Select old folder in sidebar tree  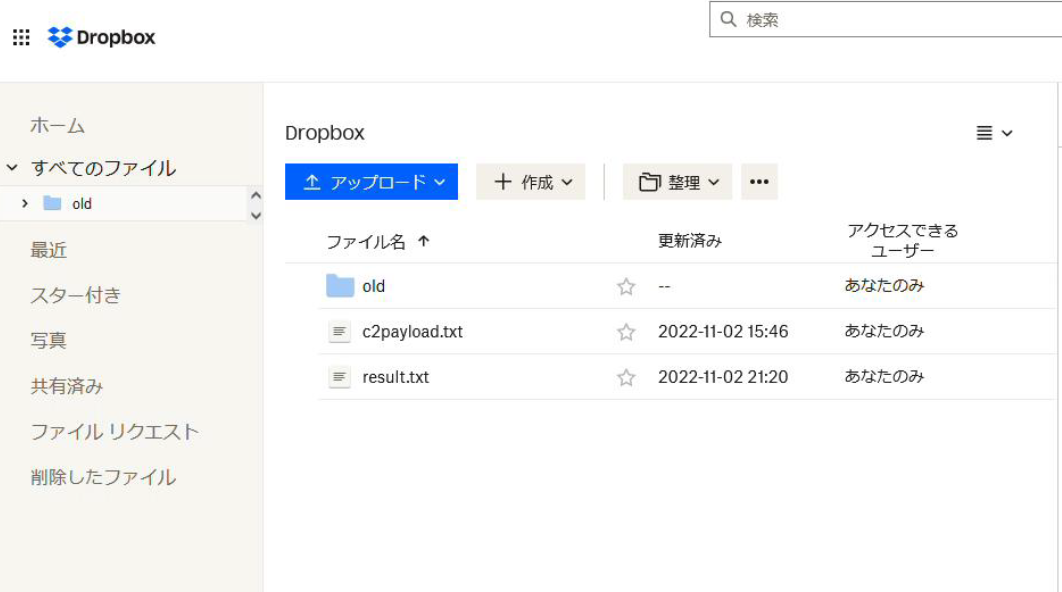pos(81,204)
